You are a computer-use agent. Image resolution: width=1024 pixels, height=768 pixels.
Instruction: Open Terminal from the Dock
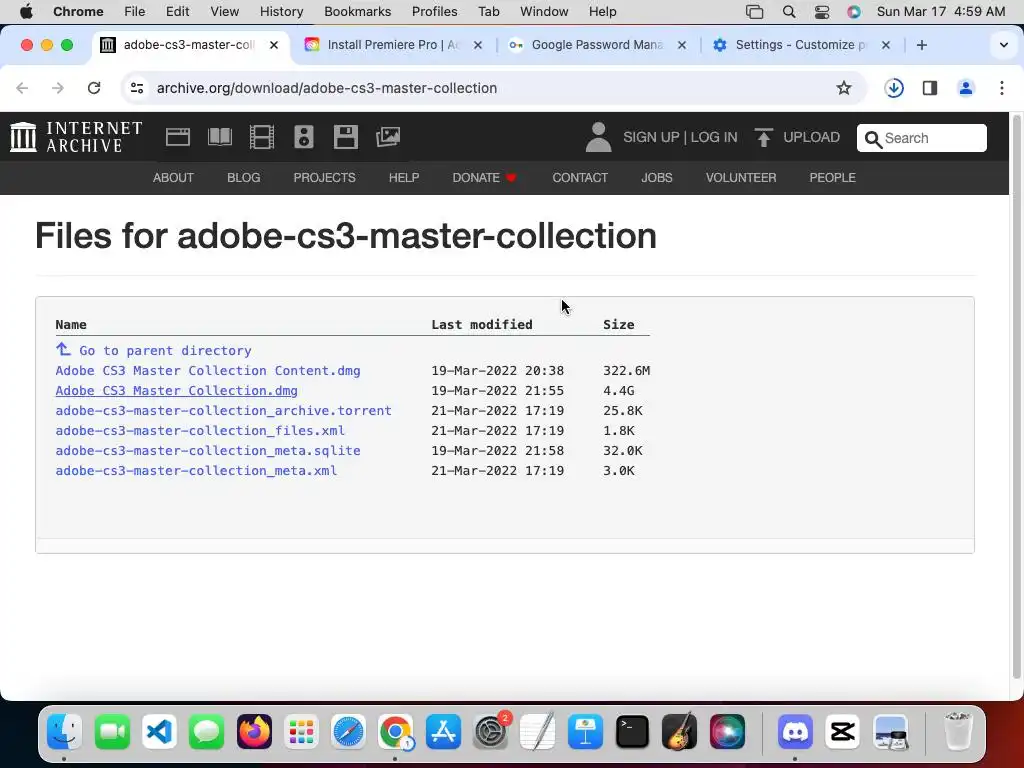pos(632,732)
